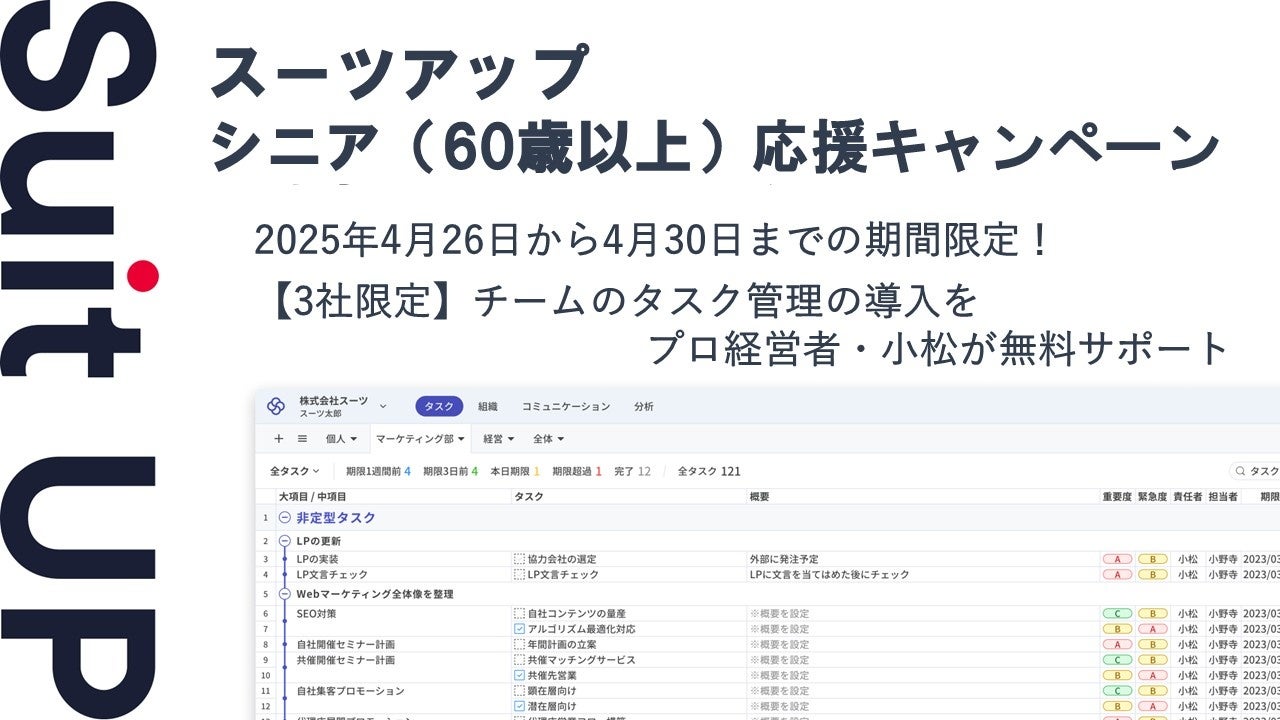The height and width of the screenshot is (720, 1280).
Task: Click the 責任者 column header
Action: click(1187, 496)
